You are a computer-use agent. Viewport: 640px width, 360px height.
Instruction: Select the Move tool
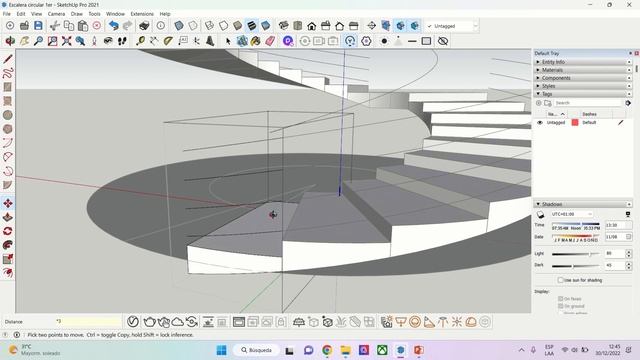pos(8,203)
